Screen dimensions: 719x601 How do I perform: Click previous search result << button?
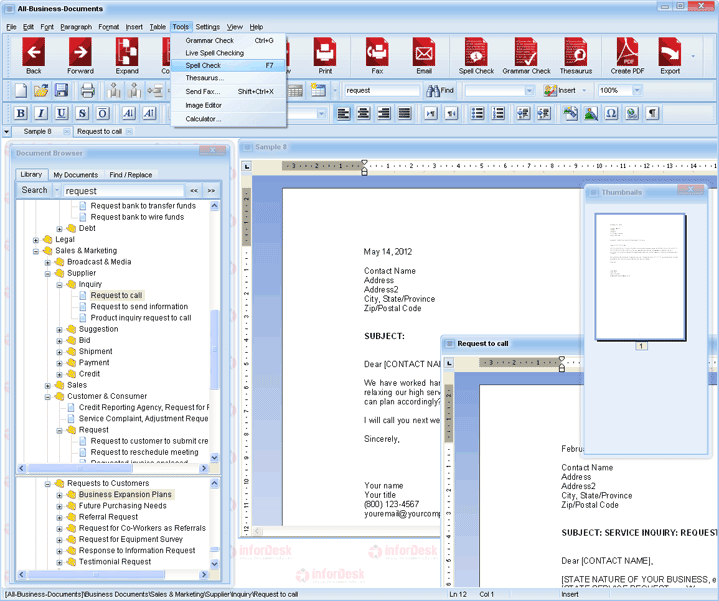[x=194, y=190]
